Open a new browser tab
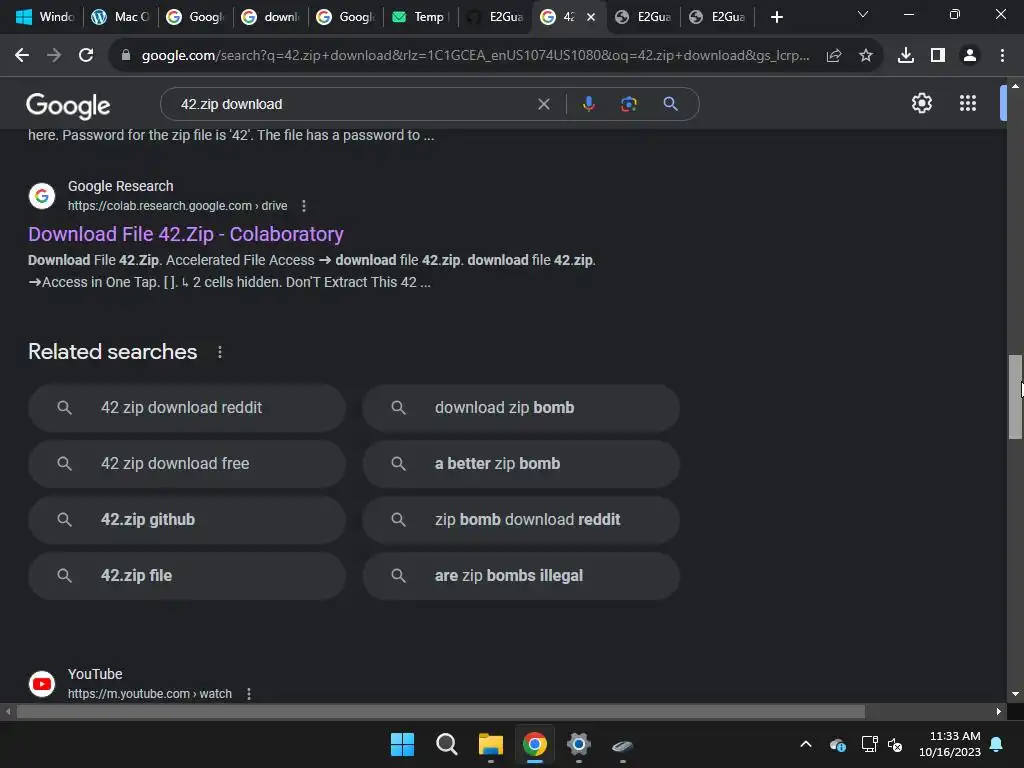1024x768 pixels. point(776,17)
